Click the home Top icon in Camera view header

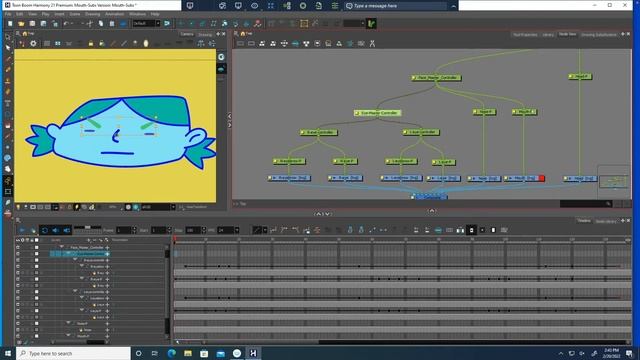pyautogui.click(x=24, y=33)
